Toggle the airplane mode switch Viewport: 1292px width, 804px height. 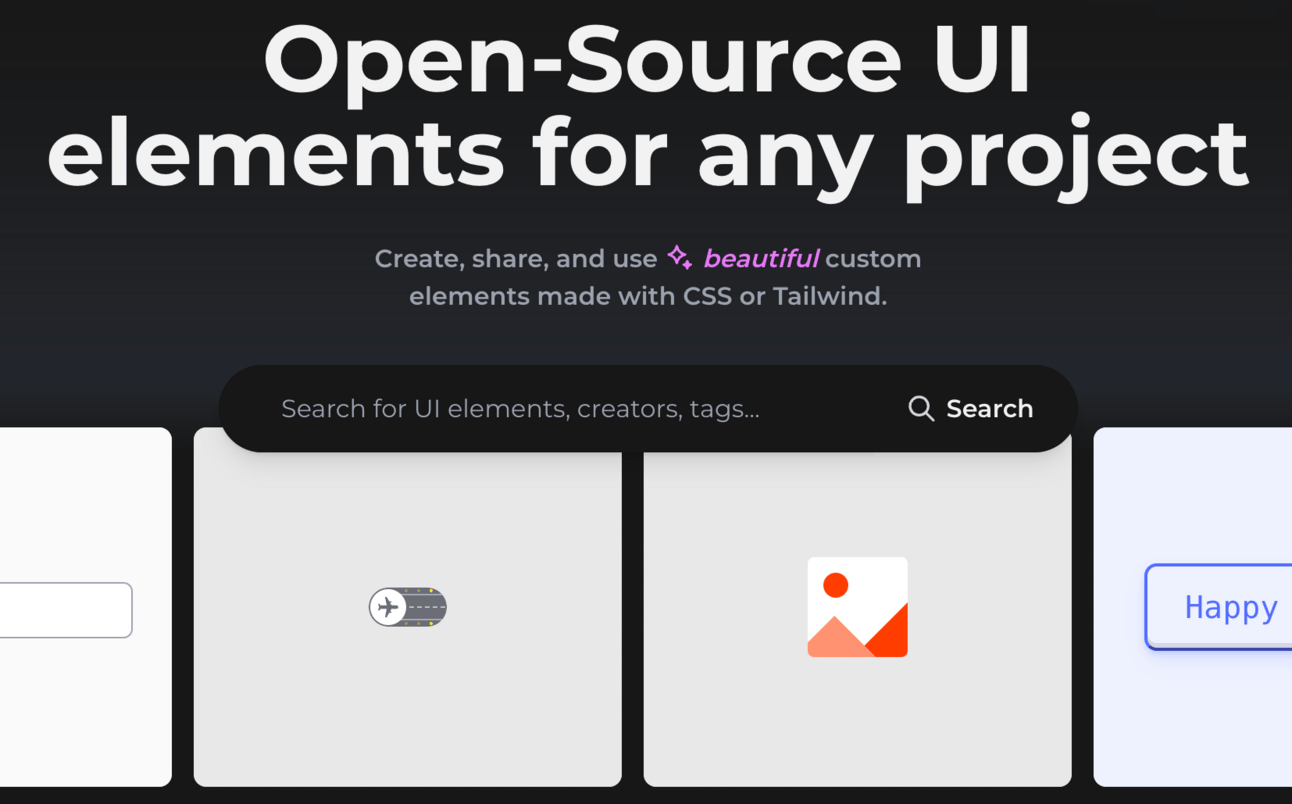408,607
